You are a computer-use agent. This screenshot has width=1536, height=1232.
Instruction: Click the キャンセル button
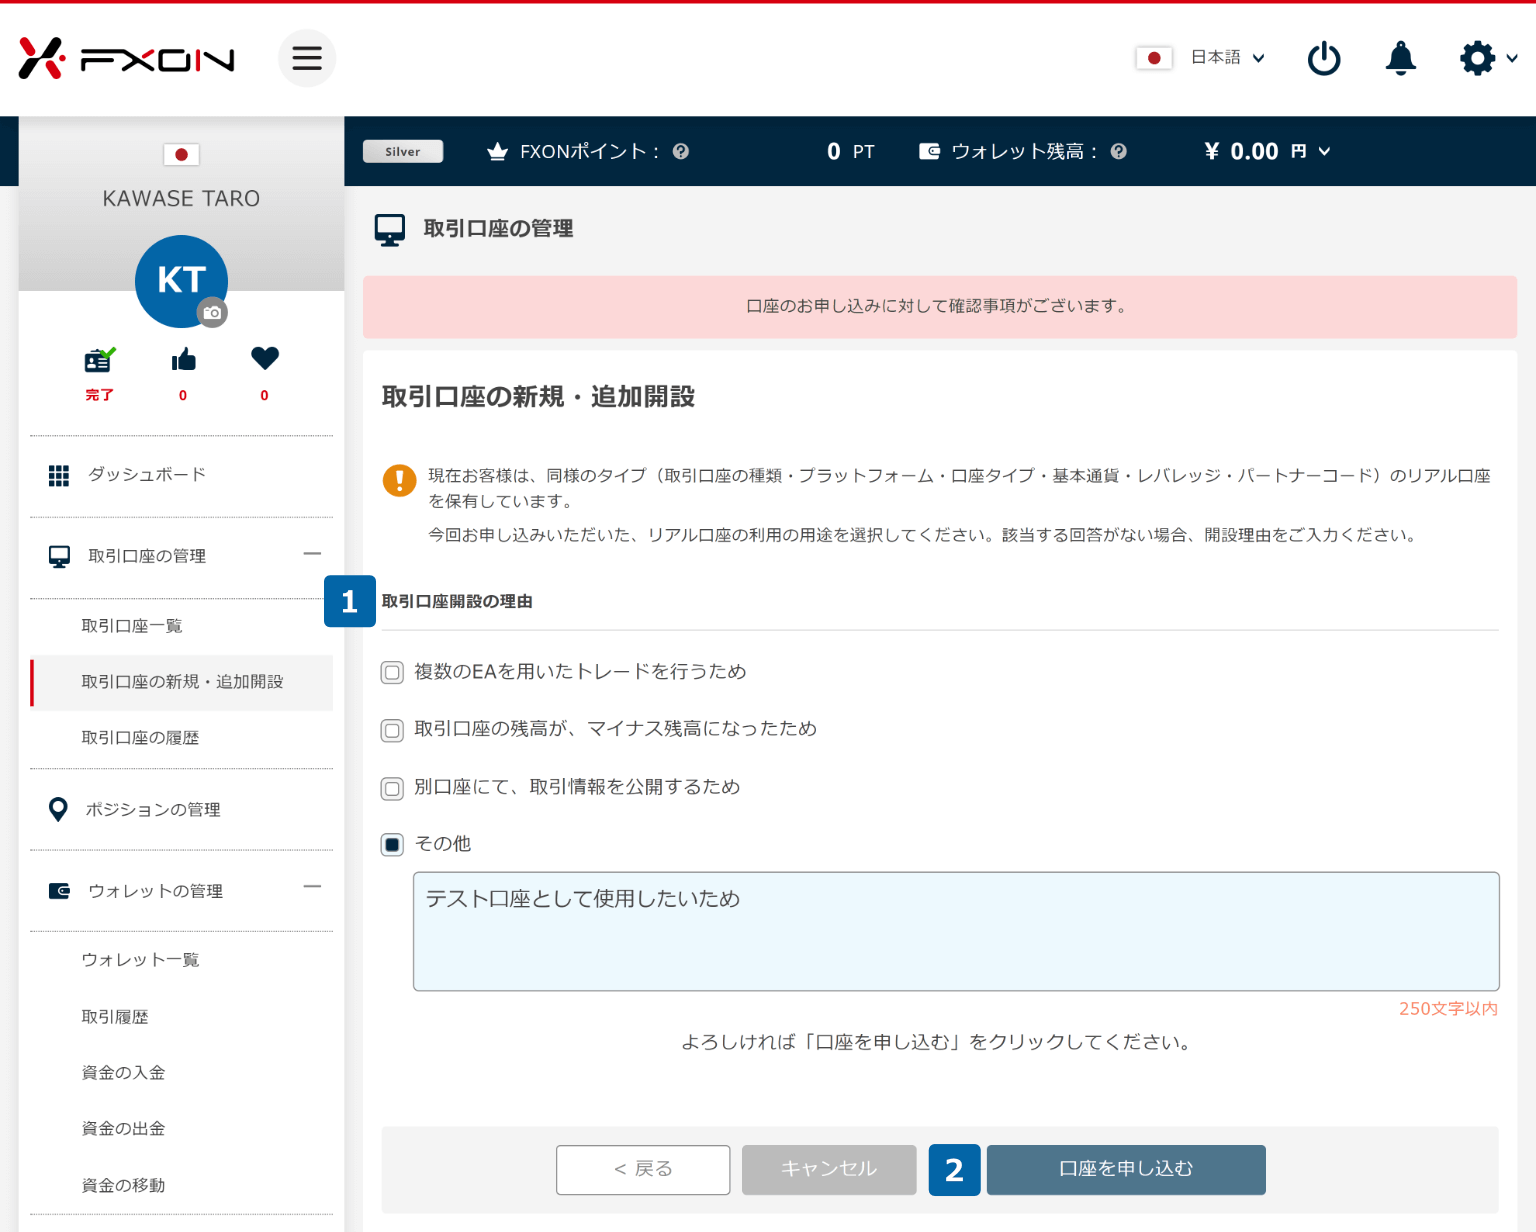coord(829,1170)
